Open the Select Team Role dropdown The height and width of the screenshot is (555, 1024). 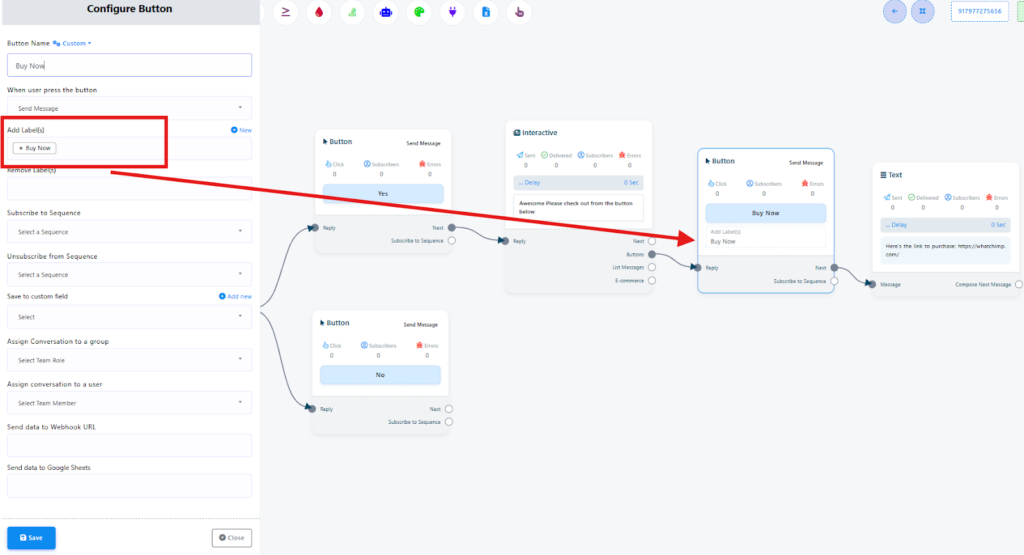[129, 359]
